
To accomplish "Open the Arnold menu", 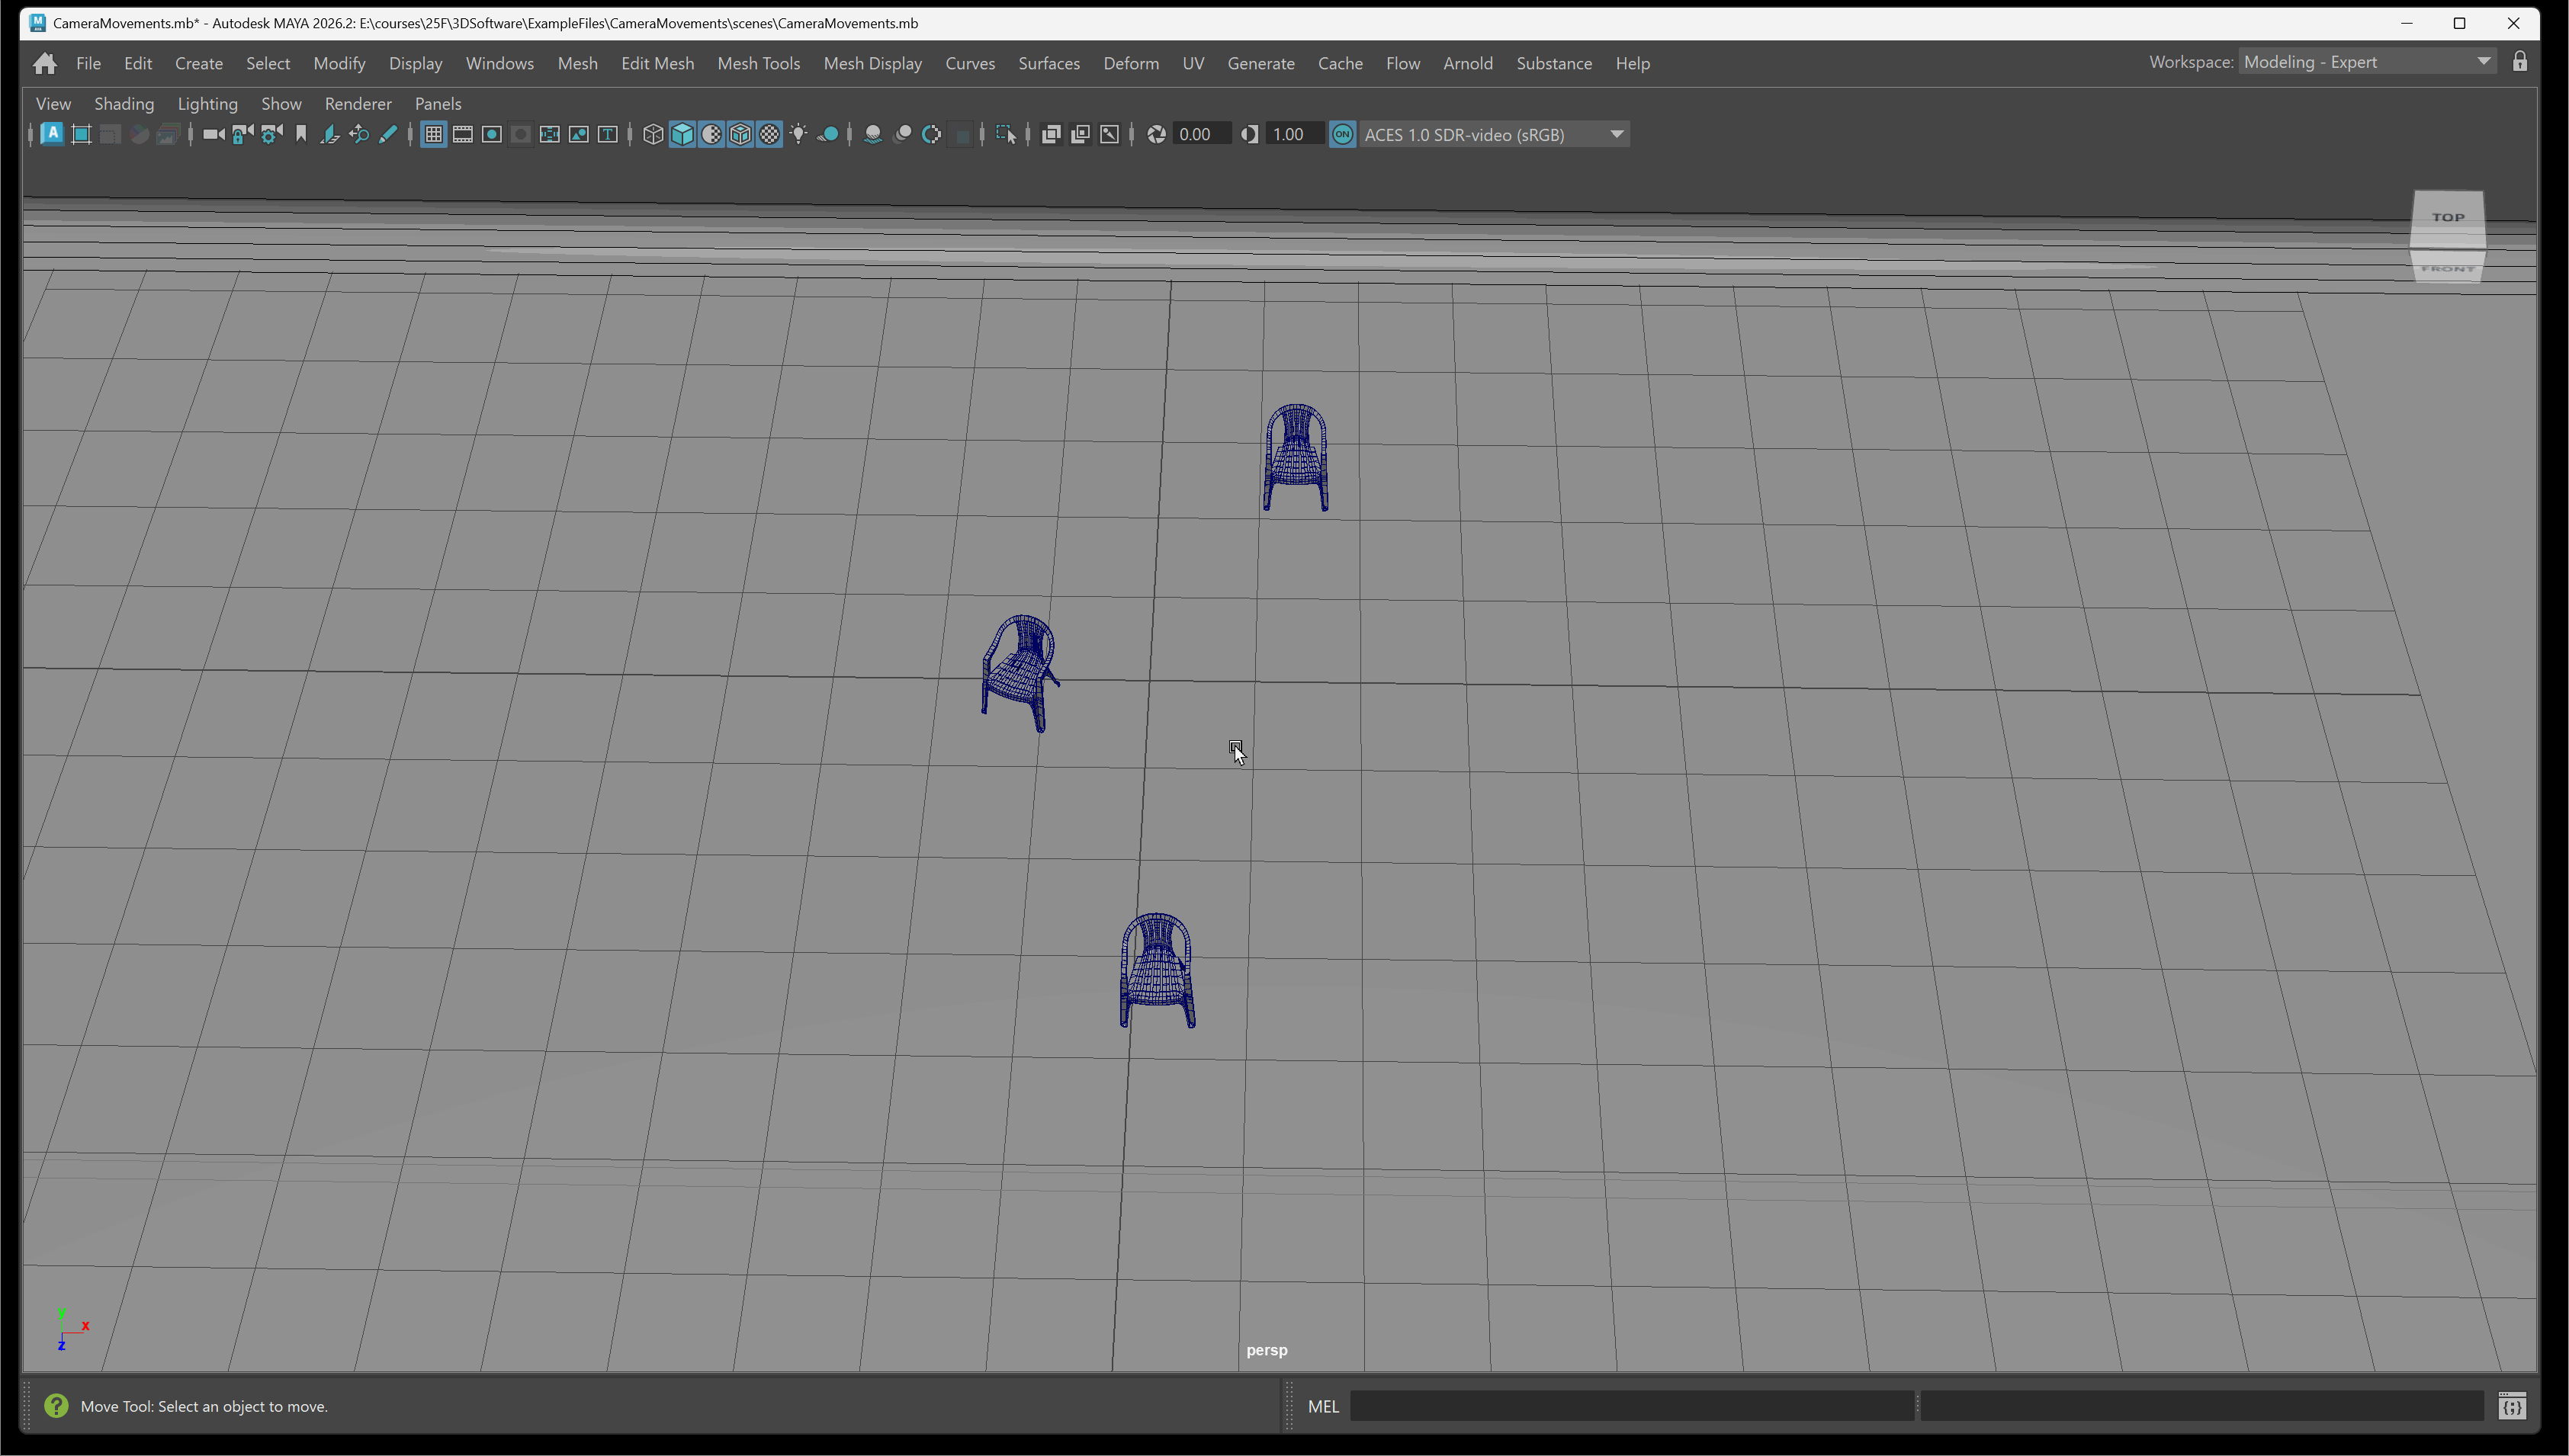I will click(1467, 63).
